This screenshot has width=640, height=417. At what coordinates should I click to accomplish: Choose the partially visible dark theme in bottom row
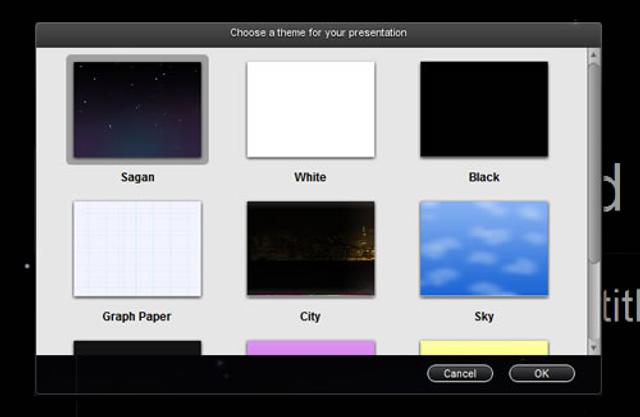click(x=137, y=347)
